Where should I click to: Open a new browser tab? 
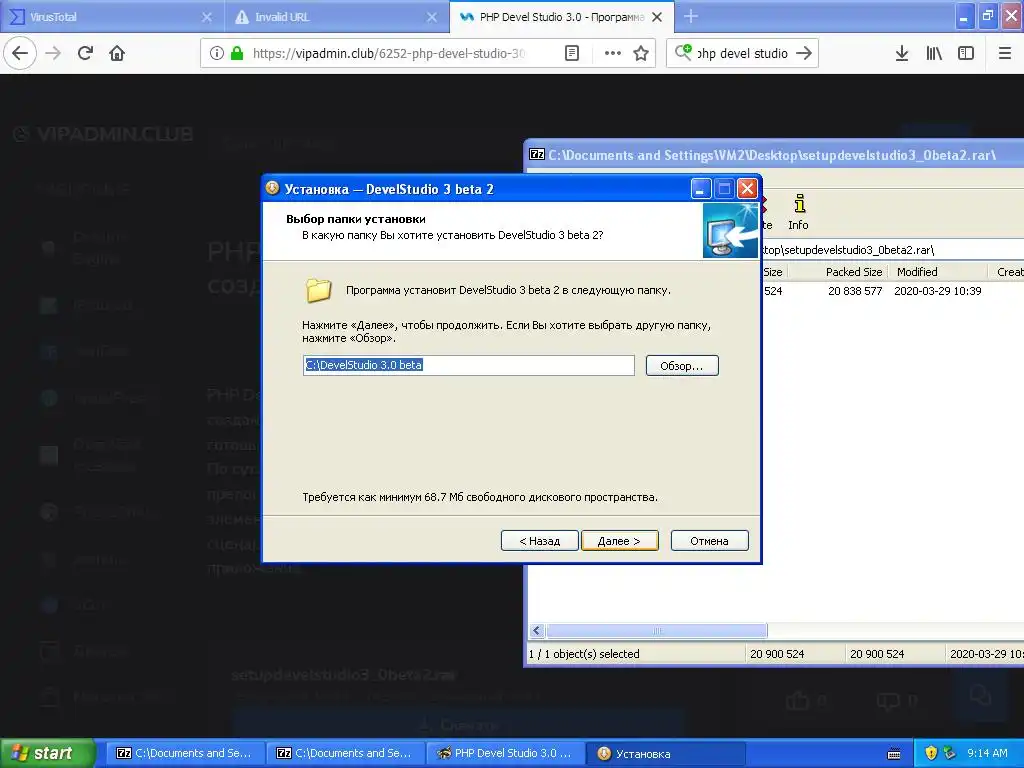(x=690, y=17)
